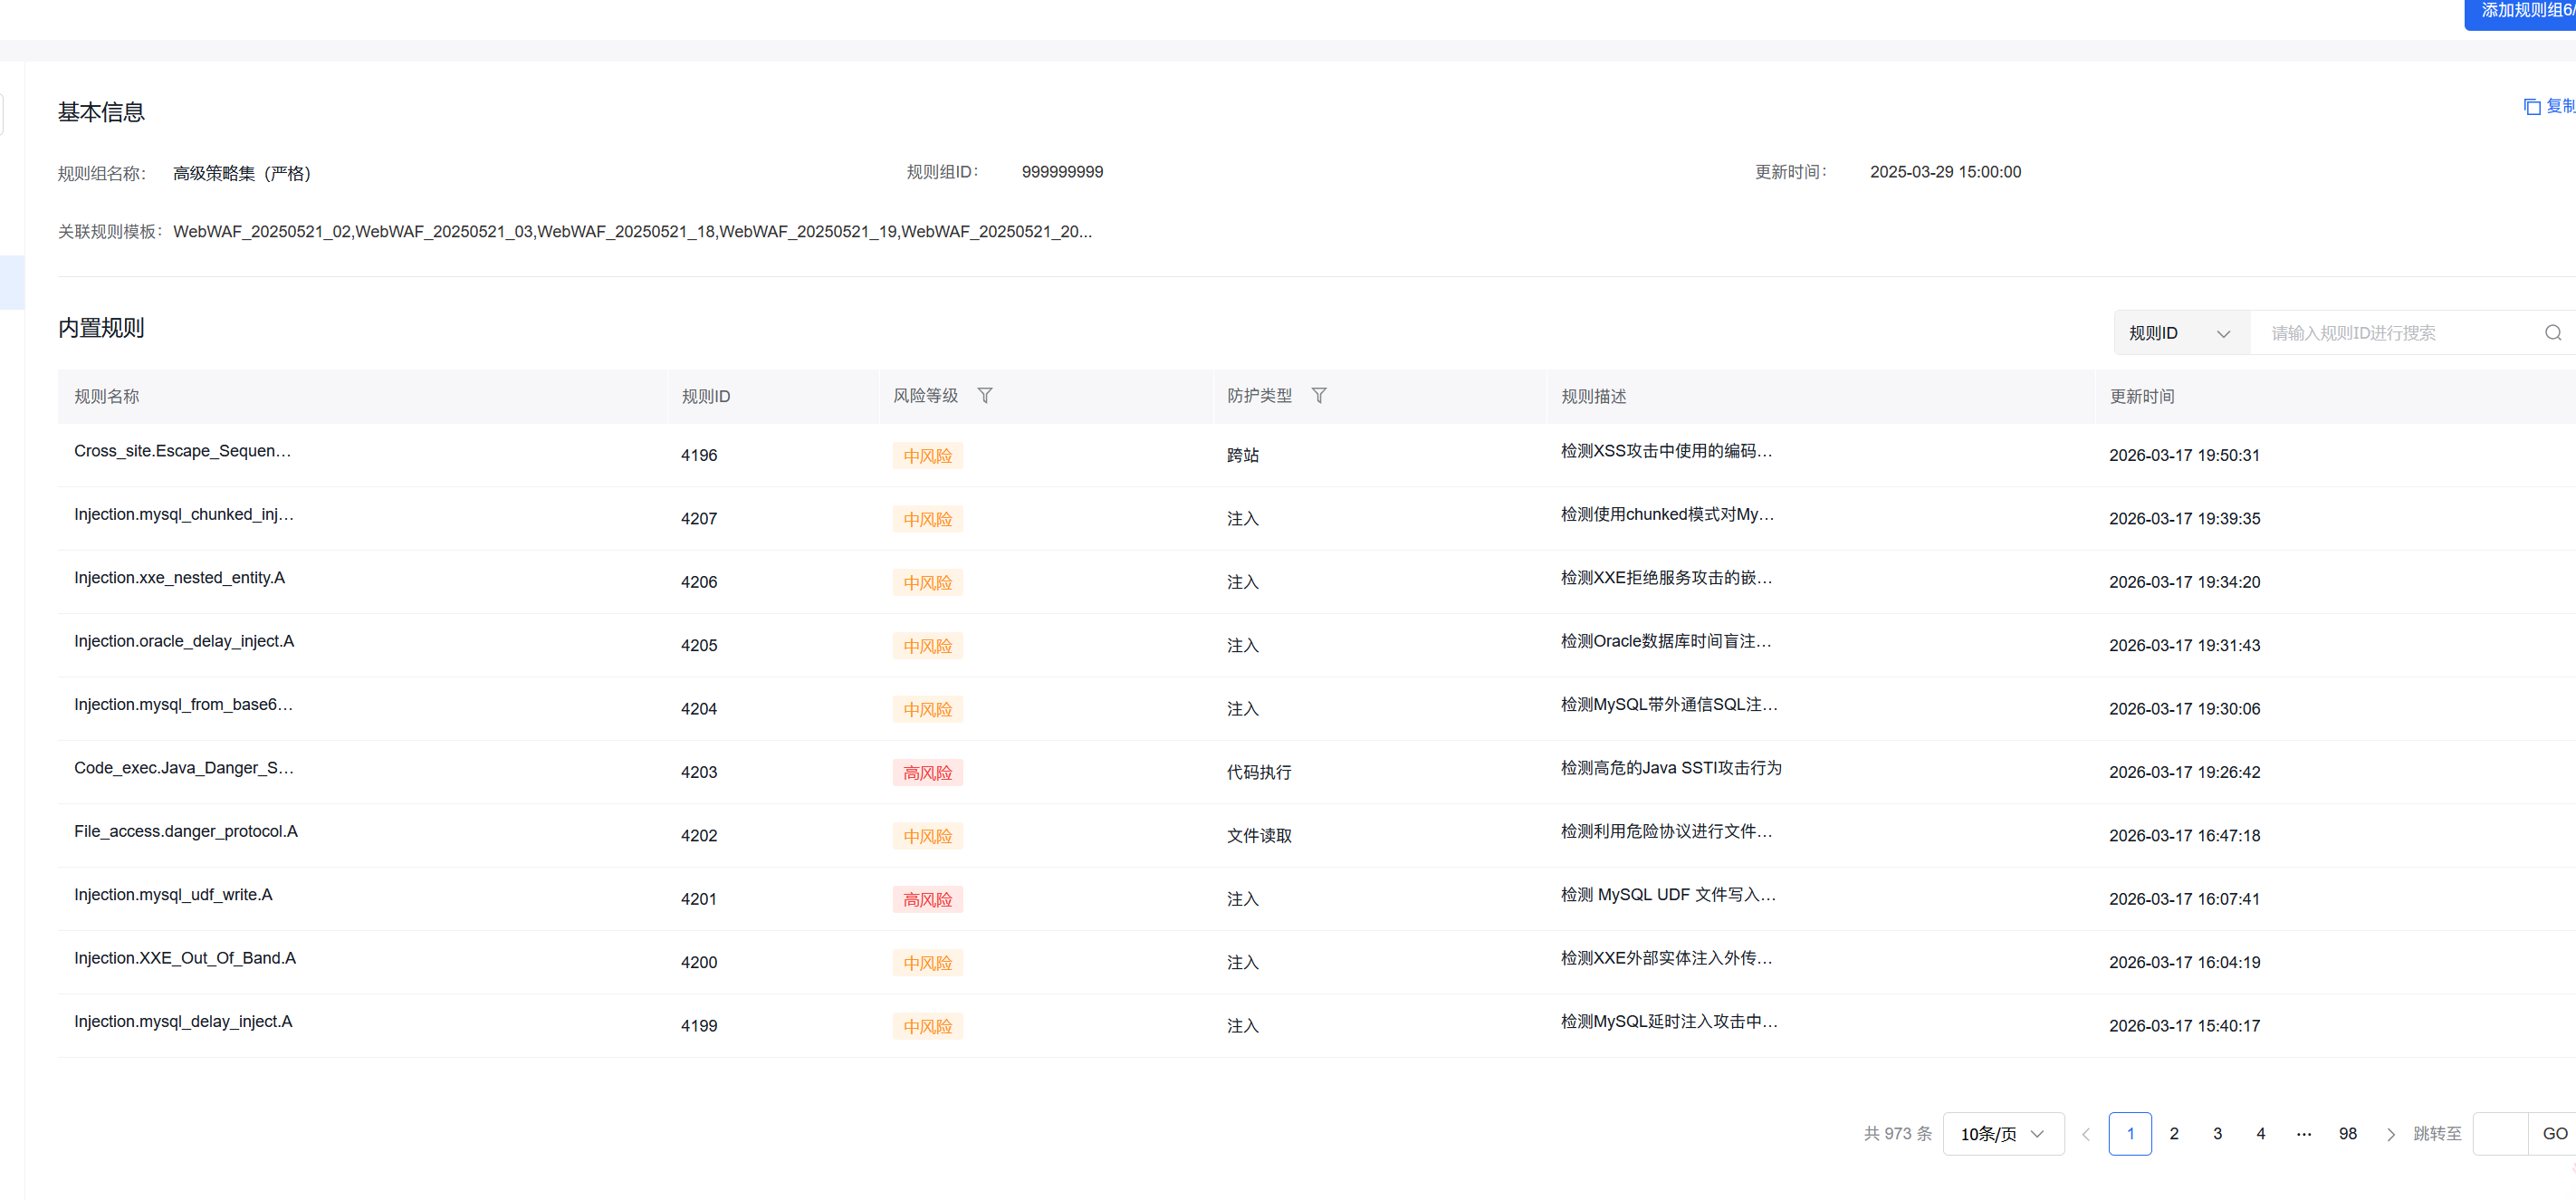Go to previous page with left arrow icon
The width and height of the screenshot is (2576, 1200).
pos(2086,1133)
